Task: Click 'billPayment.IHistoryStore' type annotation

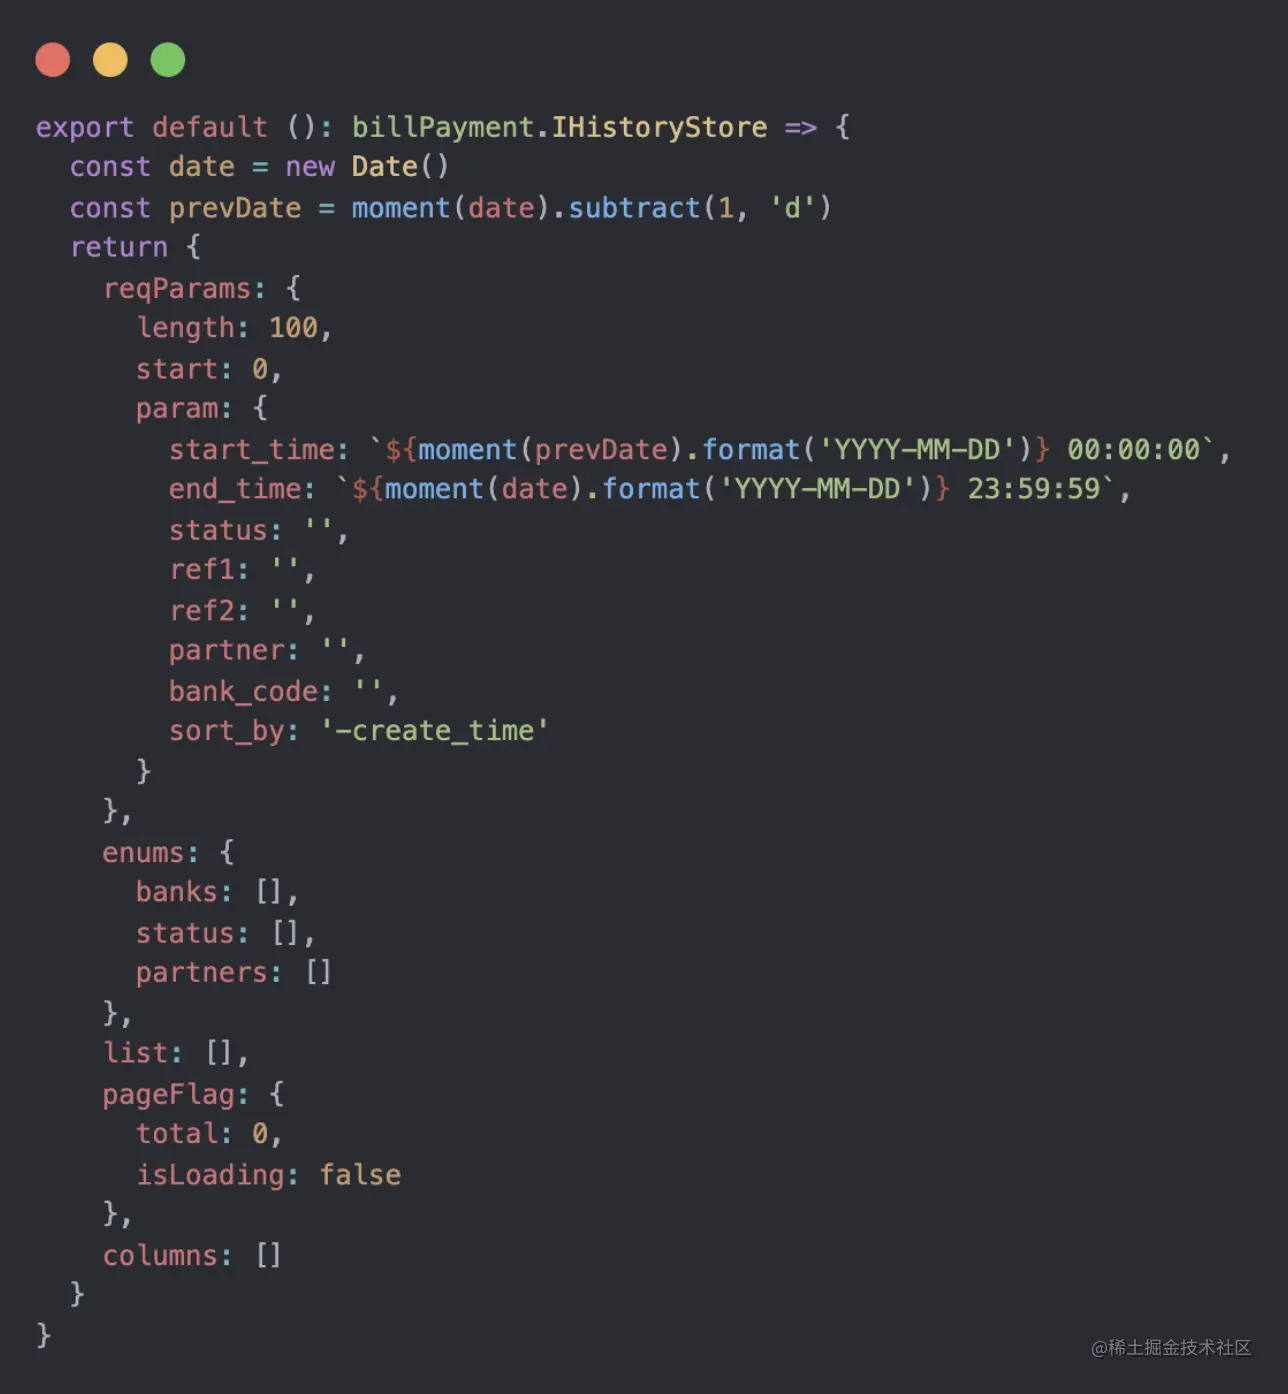Action: [x=560, y=127]
